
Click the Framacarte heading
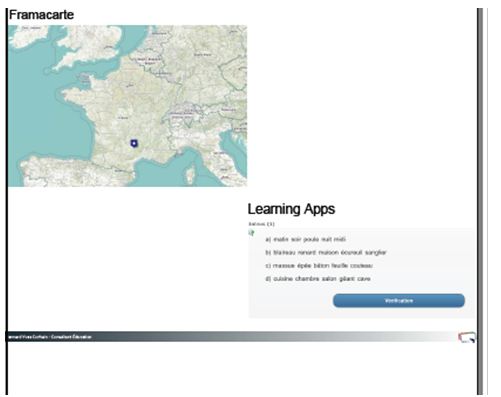tap(41, 15)
